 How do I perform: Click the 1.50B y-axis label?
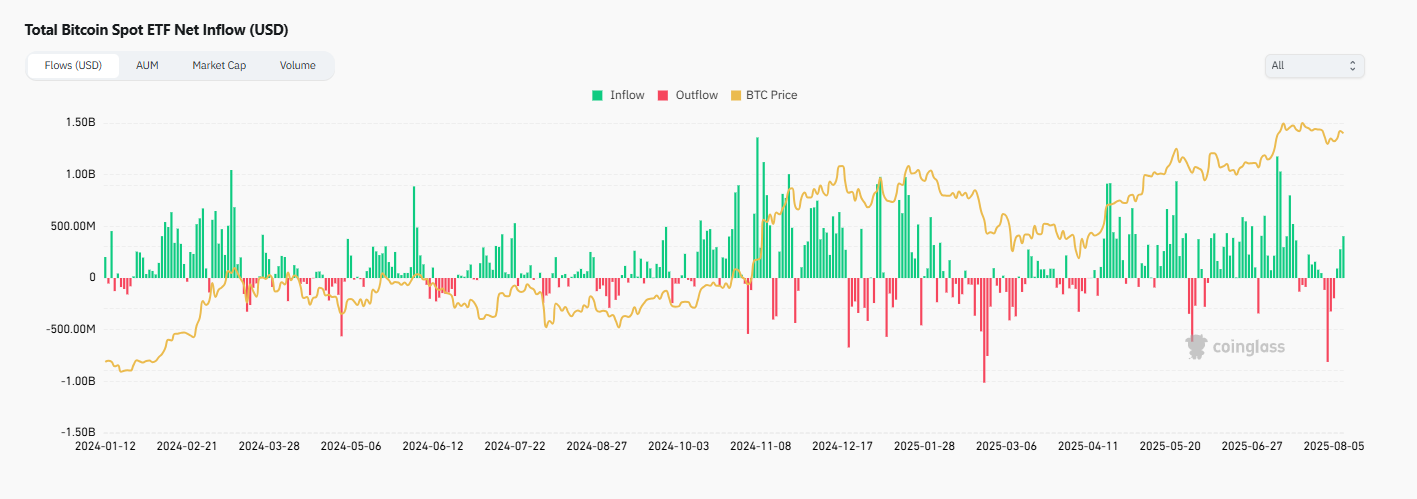point(80,122)
